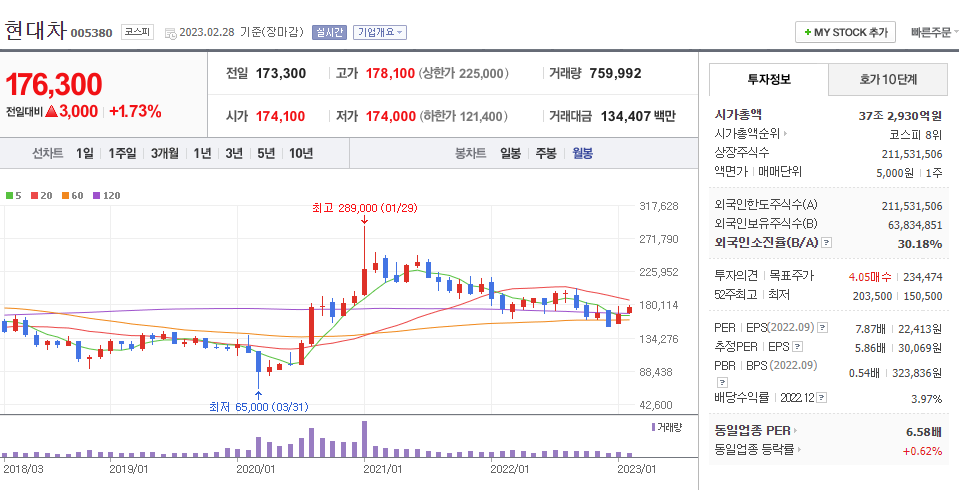Switch to the 호가10단계 tab
Screen dimensions: 959x490
coord(888,80)
